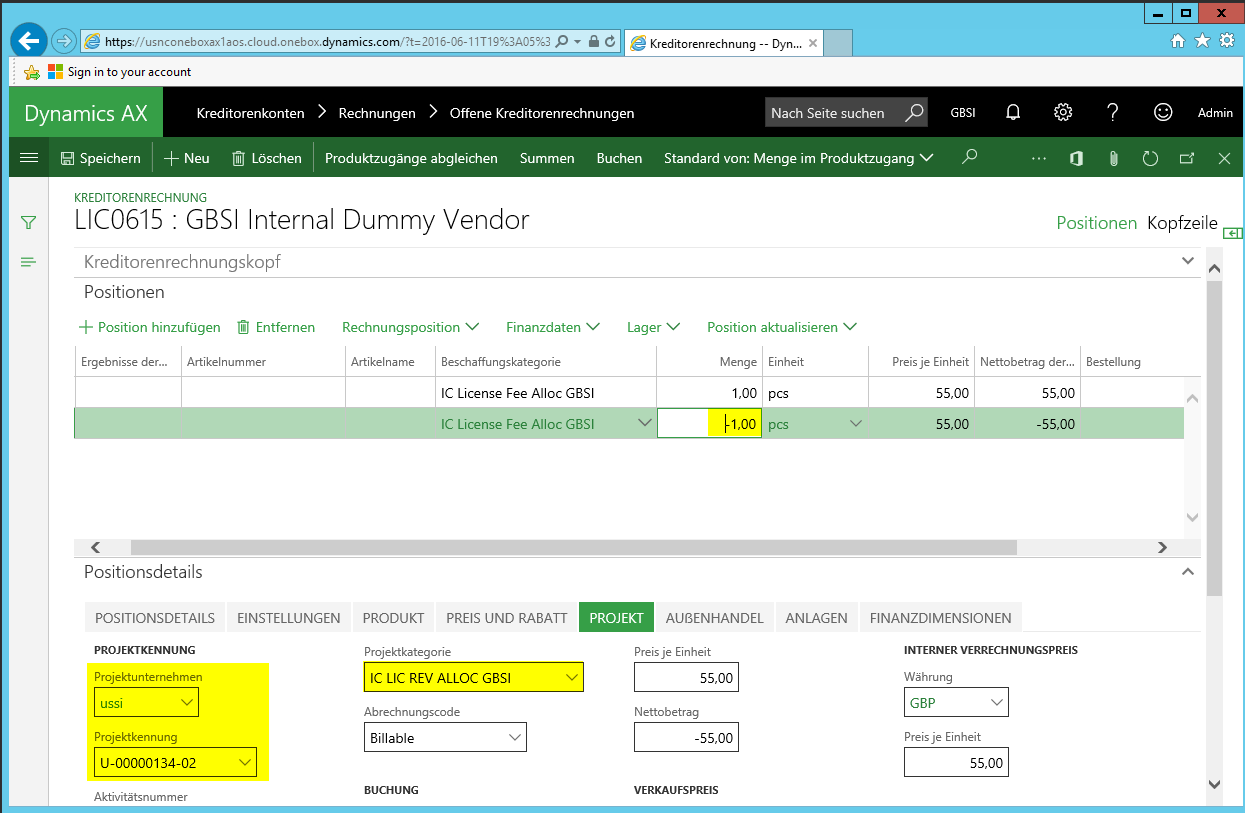Image resolution: width=1245 pixels, height=813 pixels.
Task: Click the help question mark icon
Action: pyautogui.click(x=1112, y=112)
